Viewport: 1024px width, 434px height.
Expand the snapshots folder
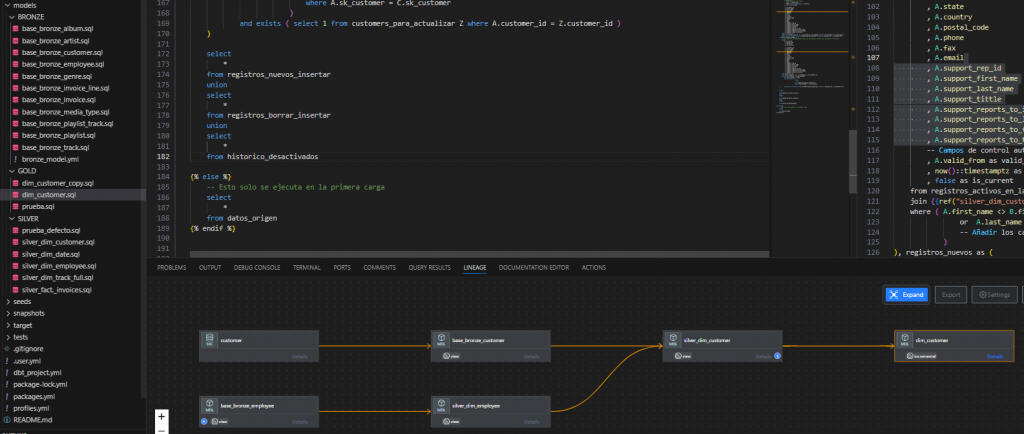pyautogui.click(x=28, y=313)
